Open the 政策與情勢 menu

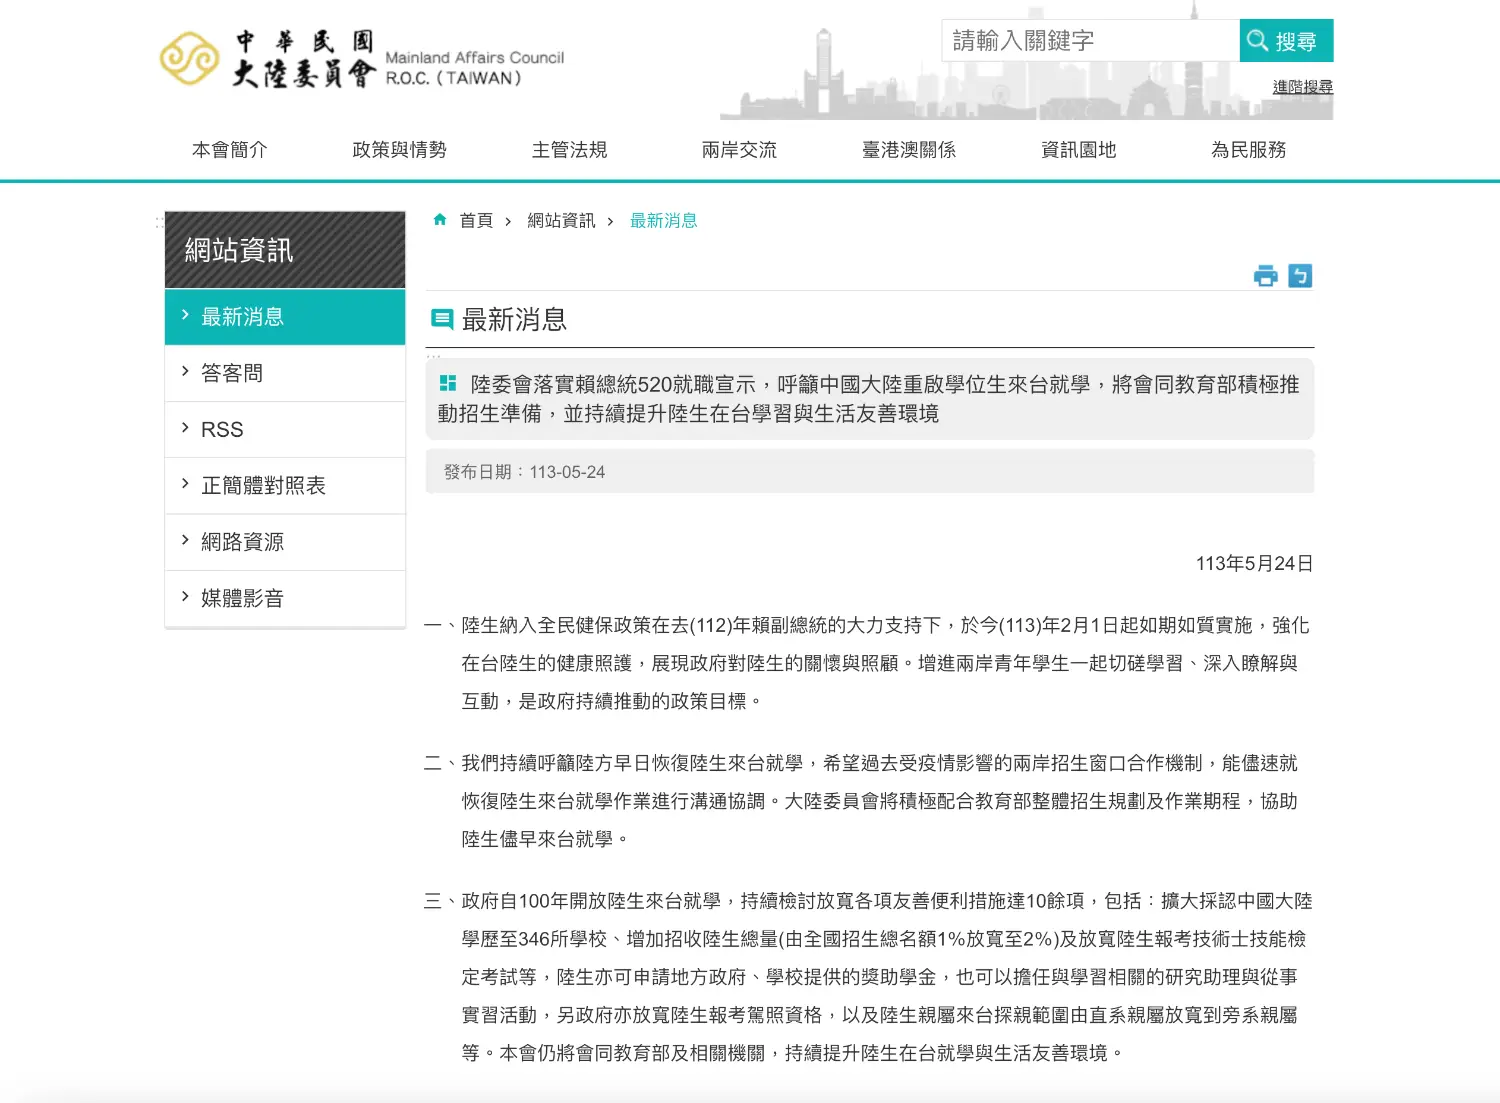(x=399, y=150)
